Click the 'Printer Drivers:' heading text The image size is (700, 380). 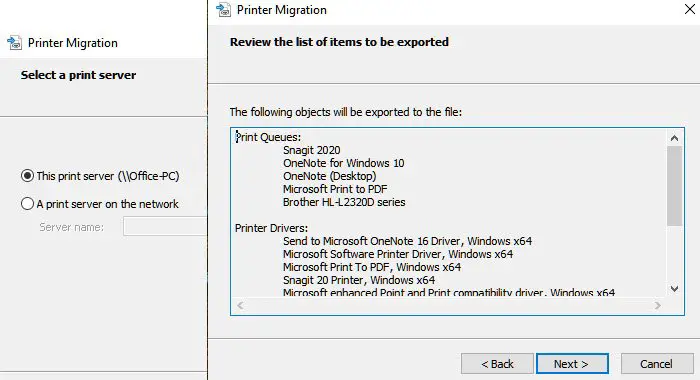[x=271, y=228]
